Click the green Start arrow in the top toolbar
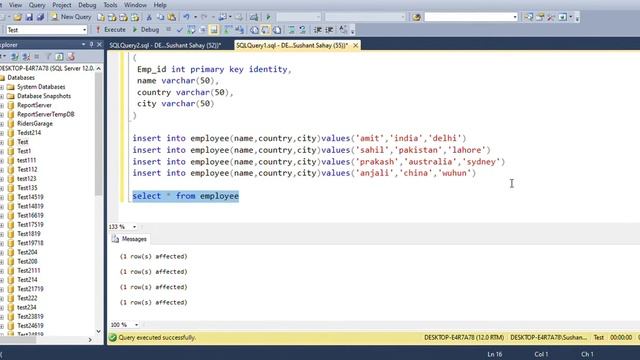640x360 pixels. pyautogui.click(x=268, y=17)
